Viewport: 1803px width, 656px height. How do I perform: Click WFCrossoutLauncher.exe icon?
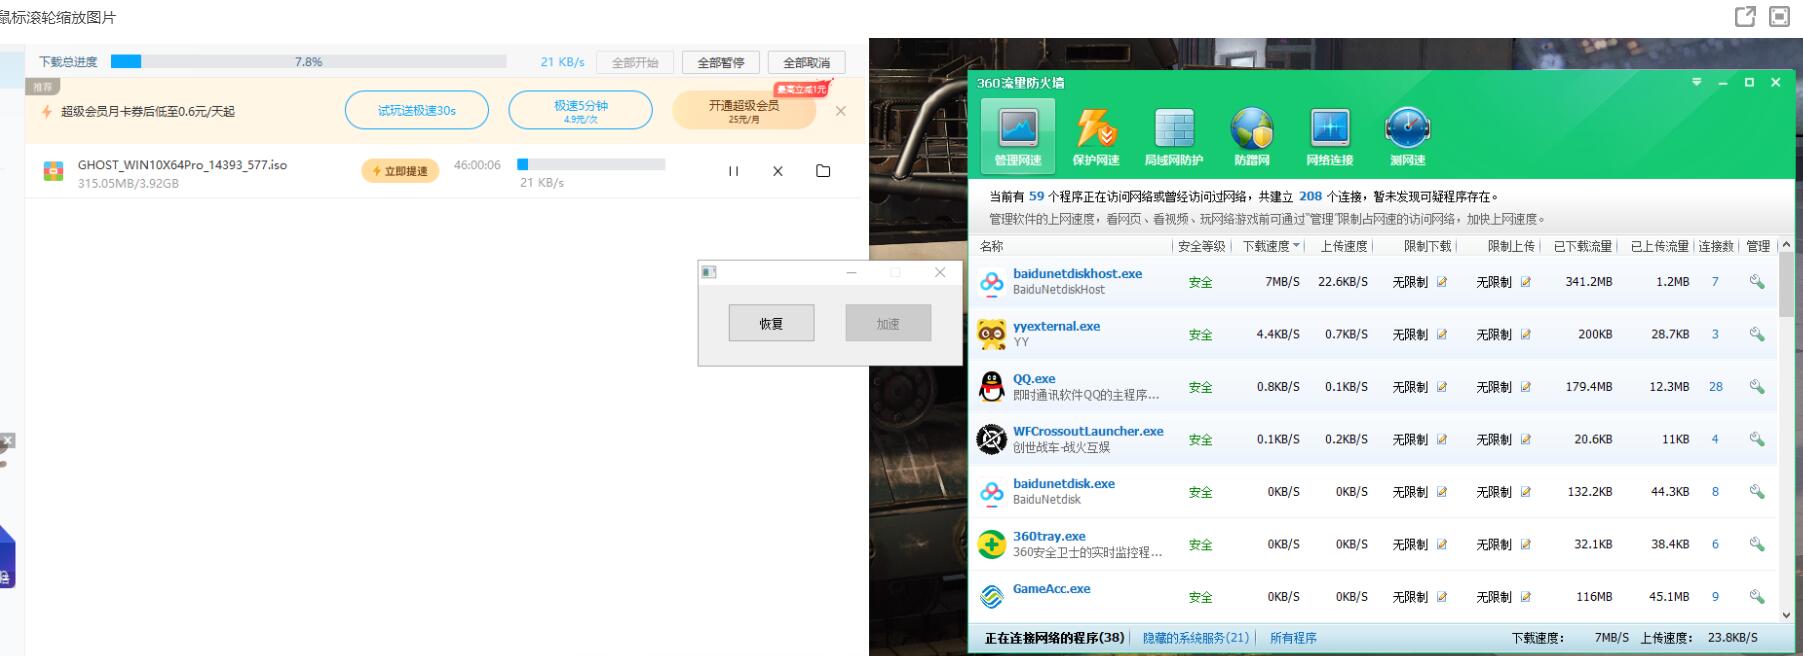991,439
